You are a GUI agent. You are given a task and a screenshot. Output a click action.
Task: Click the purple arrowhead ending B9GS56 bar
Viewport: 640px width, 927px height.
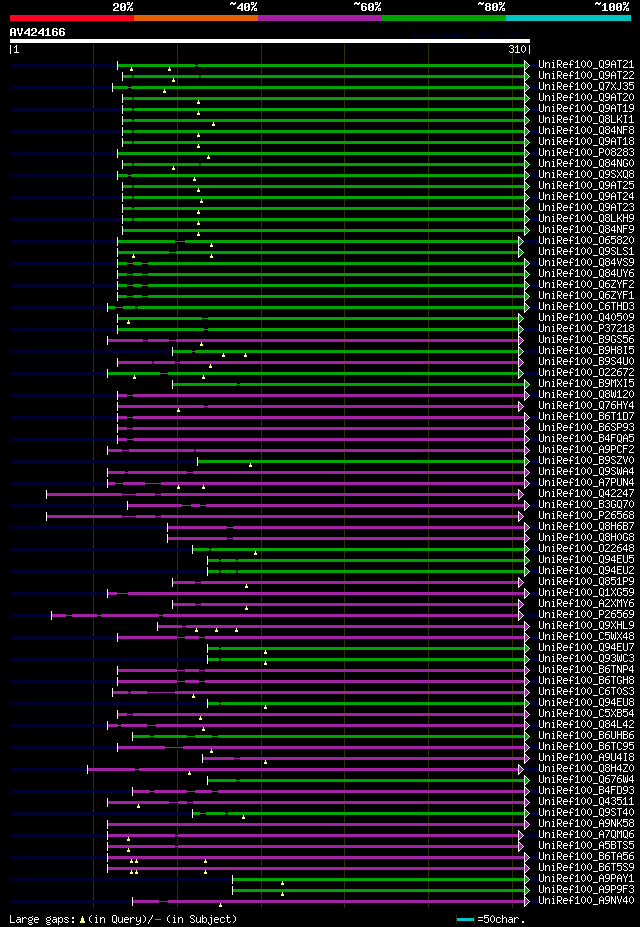click(x=521, y=340)
